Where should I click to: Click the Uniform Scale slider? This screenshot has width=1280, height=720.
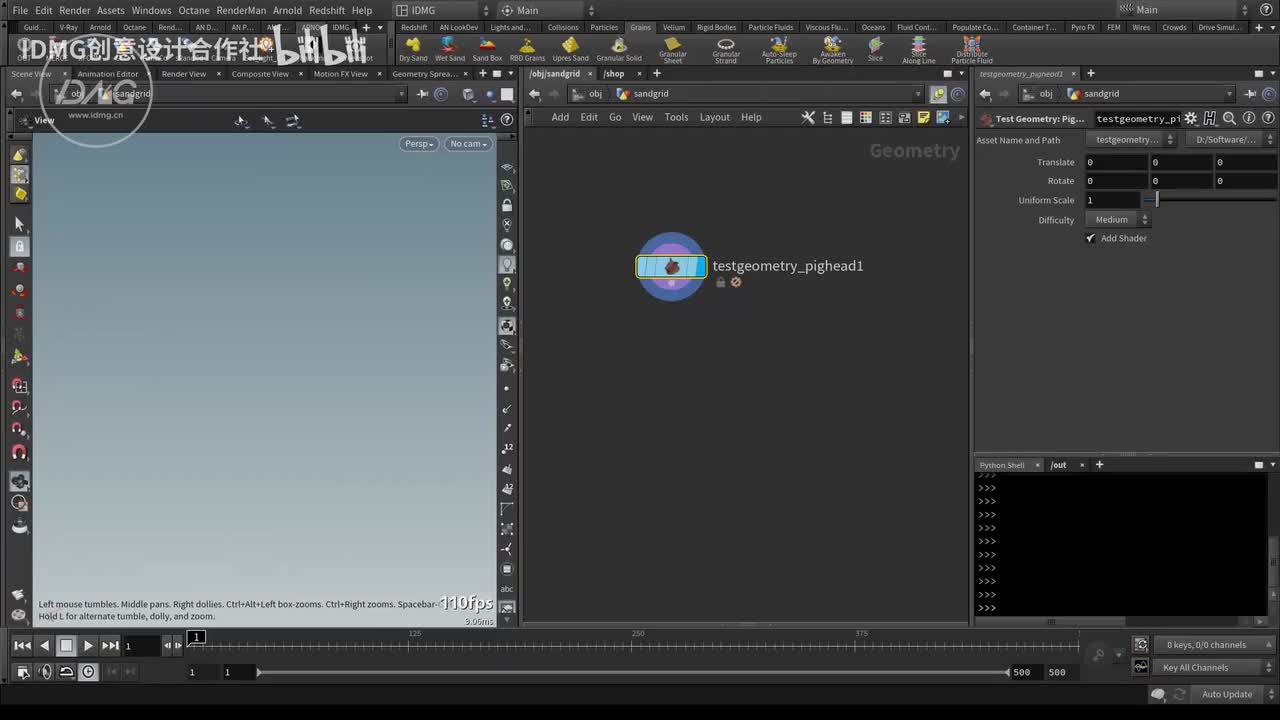point(1157,200)
